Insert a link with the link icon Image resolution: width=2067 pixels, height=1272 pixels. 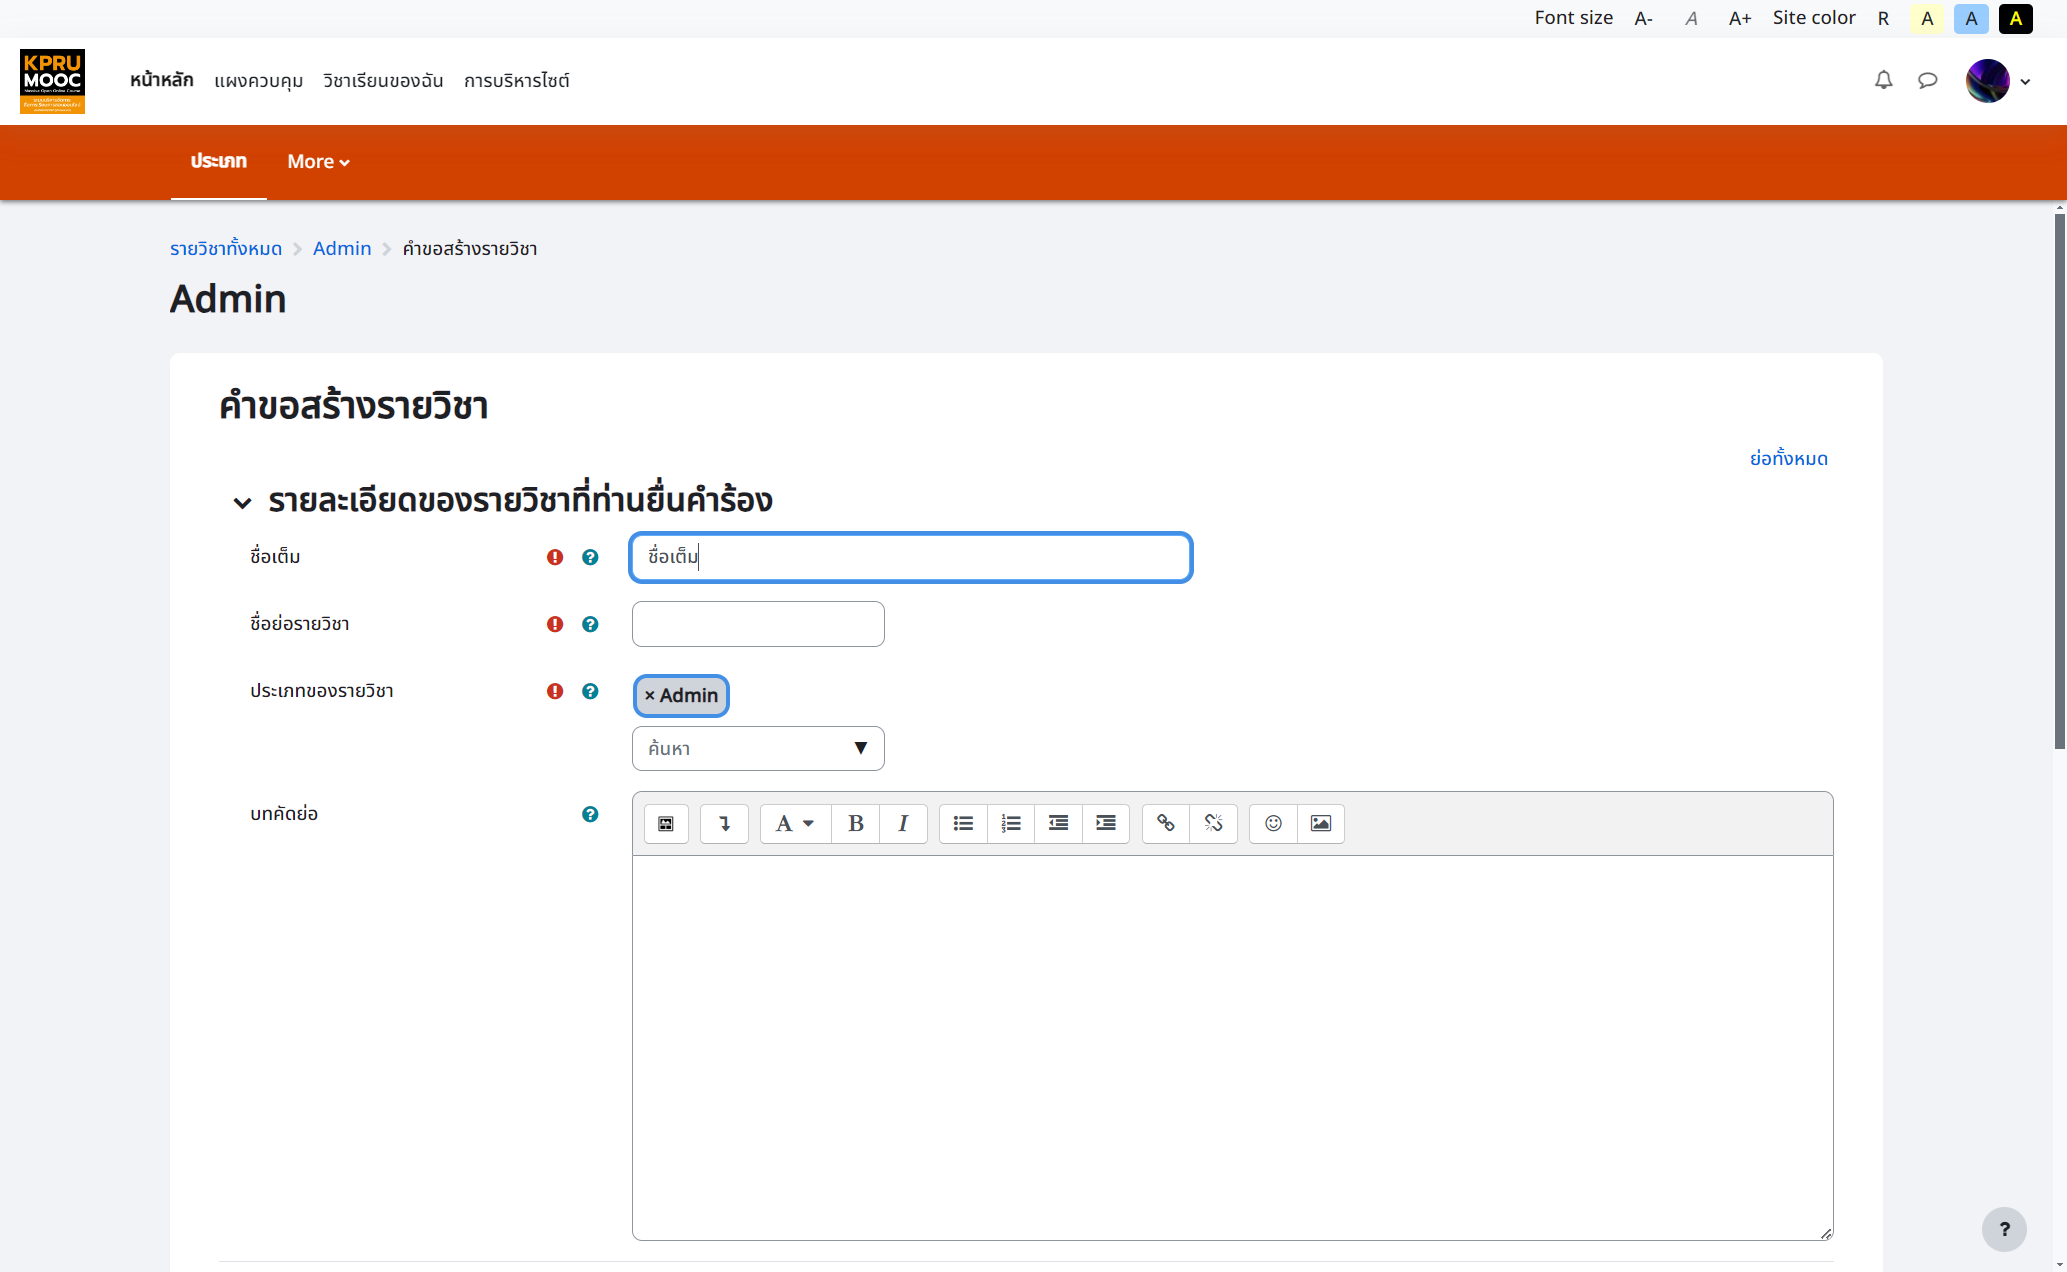pyautogui.click(x=1166, y=823)
